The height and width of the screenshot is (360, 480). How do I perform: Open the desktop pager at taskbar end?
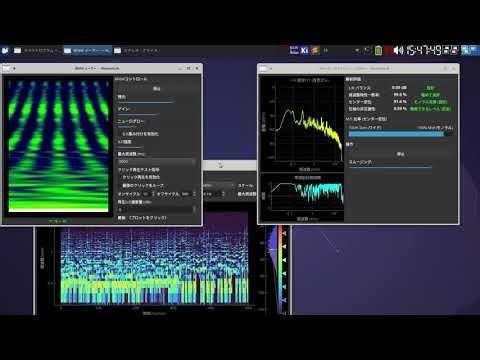470,50
